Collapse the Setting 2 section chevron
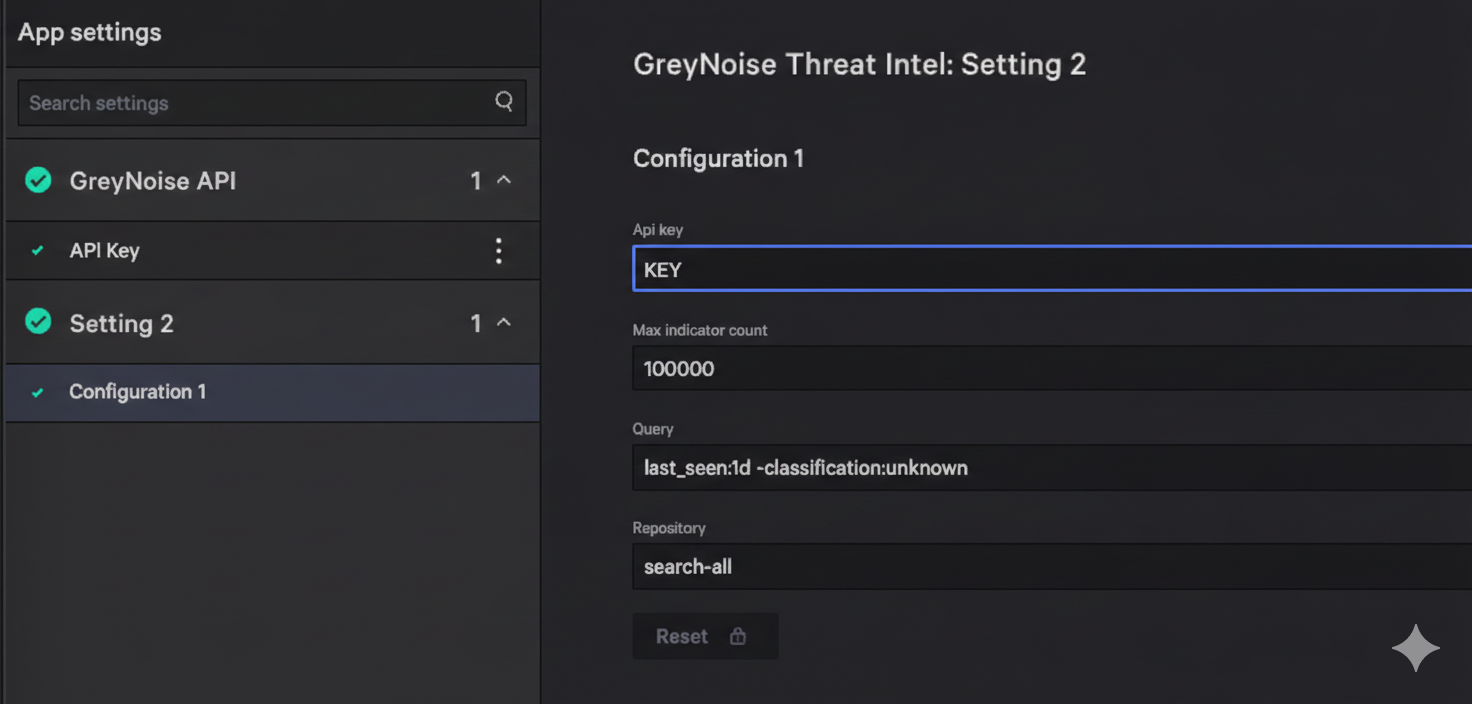Screen dimensions: 1472x704 (x=504, y=322)
